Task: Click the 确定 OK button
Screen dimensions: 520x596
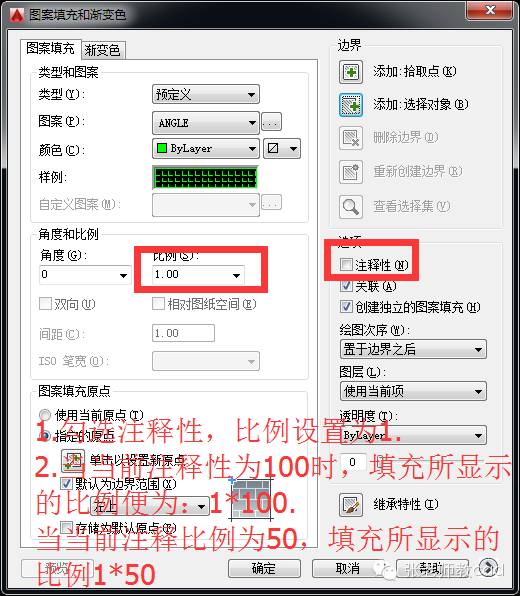Action: (264, 569)
